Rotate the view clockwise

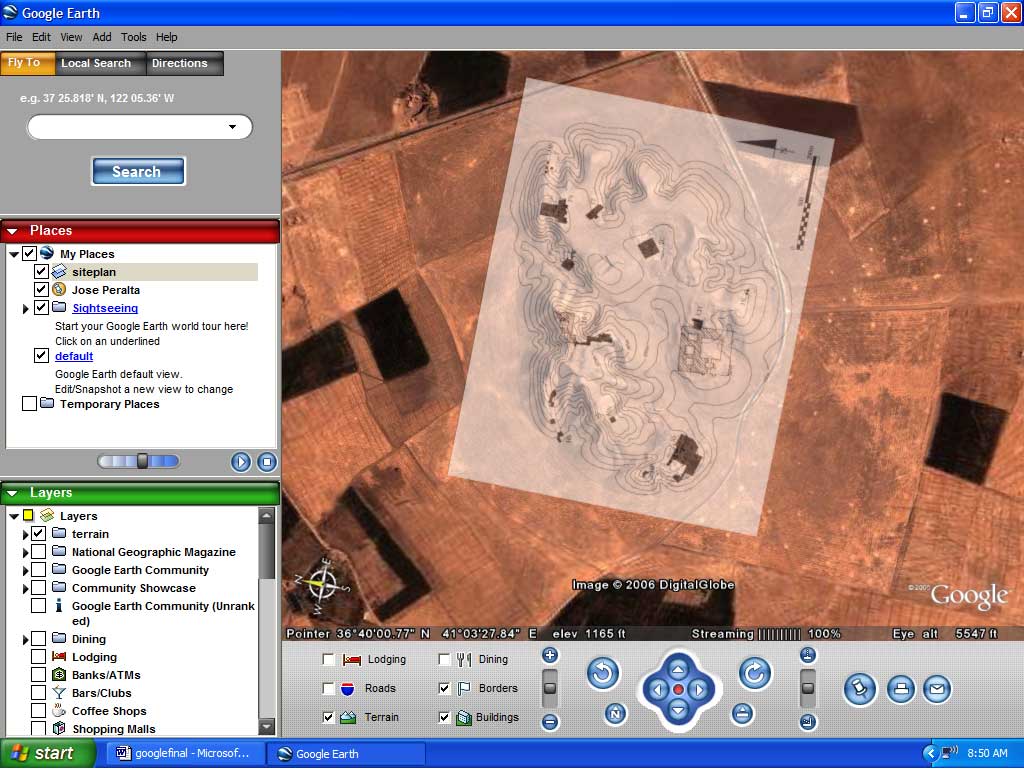754,674
